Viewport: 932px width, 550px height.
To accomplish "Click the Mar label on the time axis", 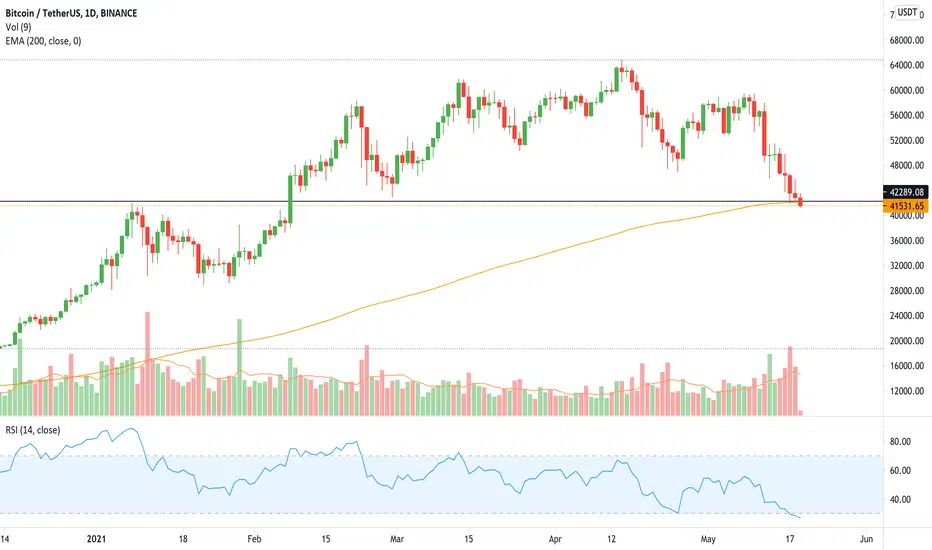I will pyautogui.click(x=396, y=539).
